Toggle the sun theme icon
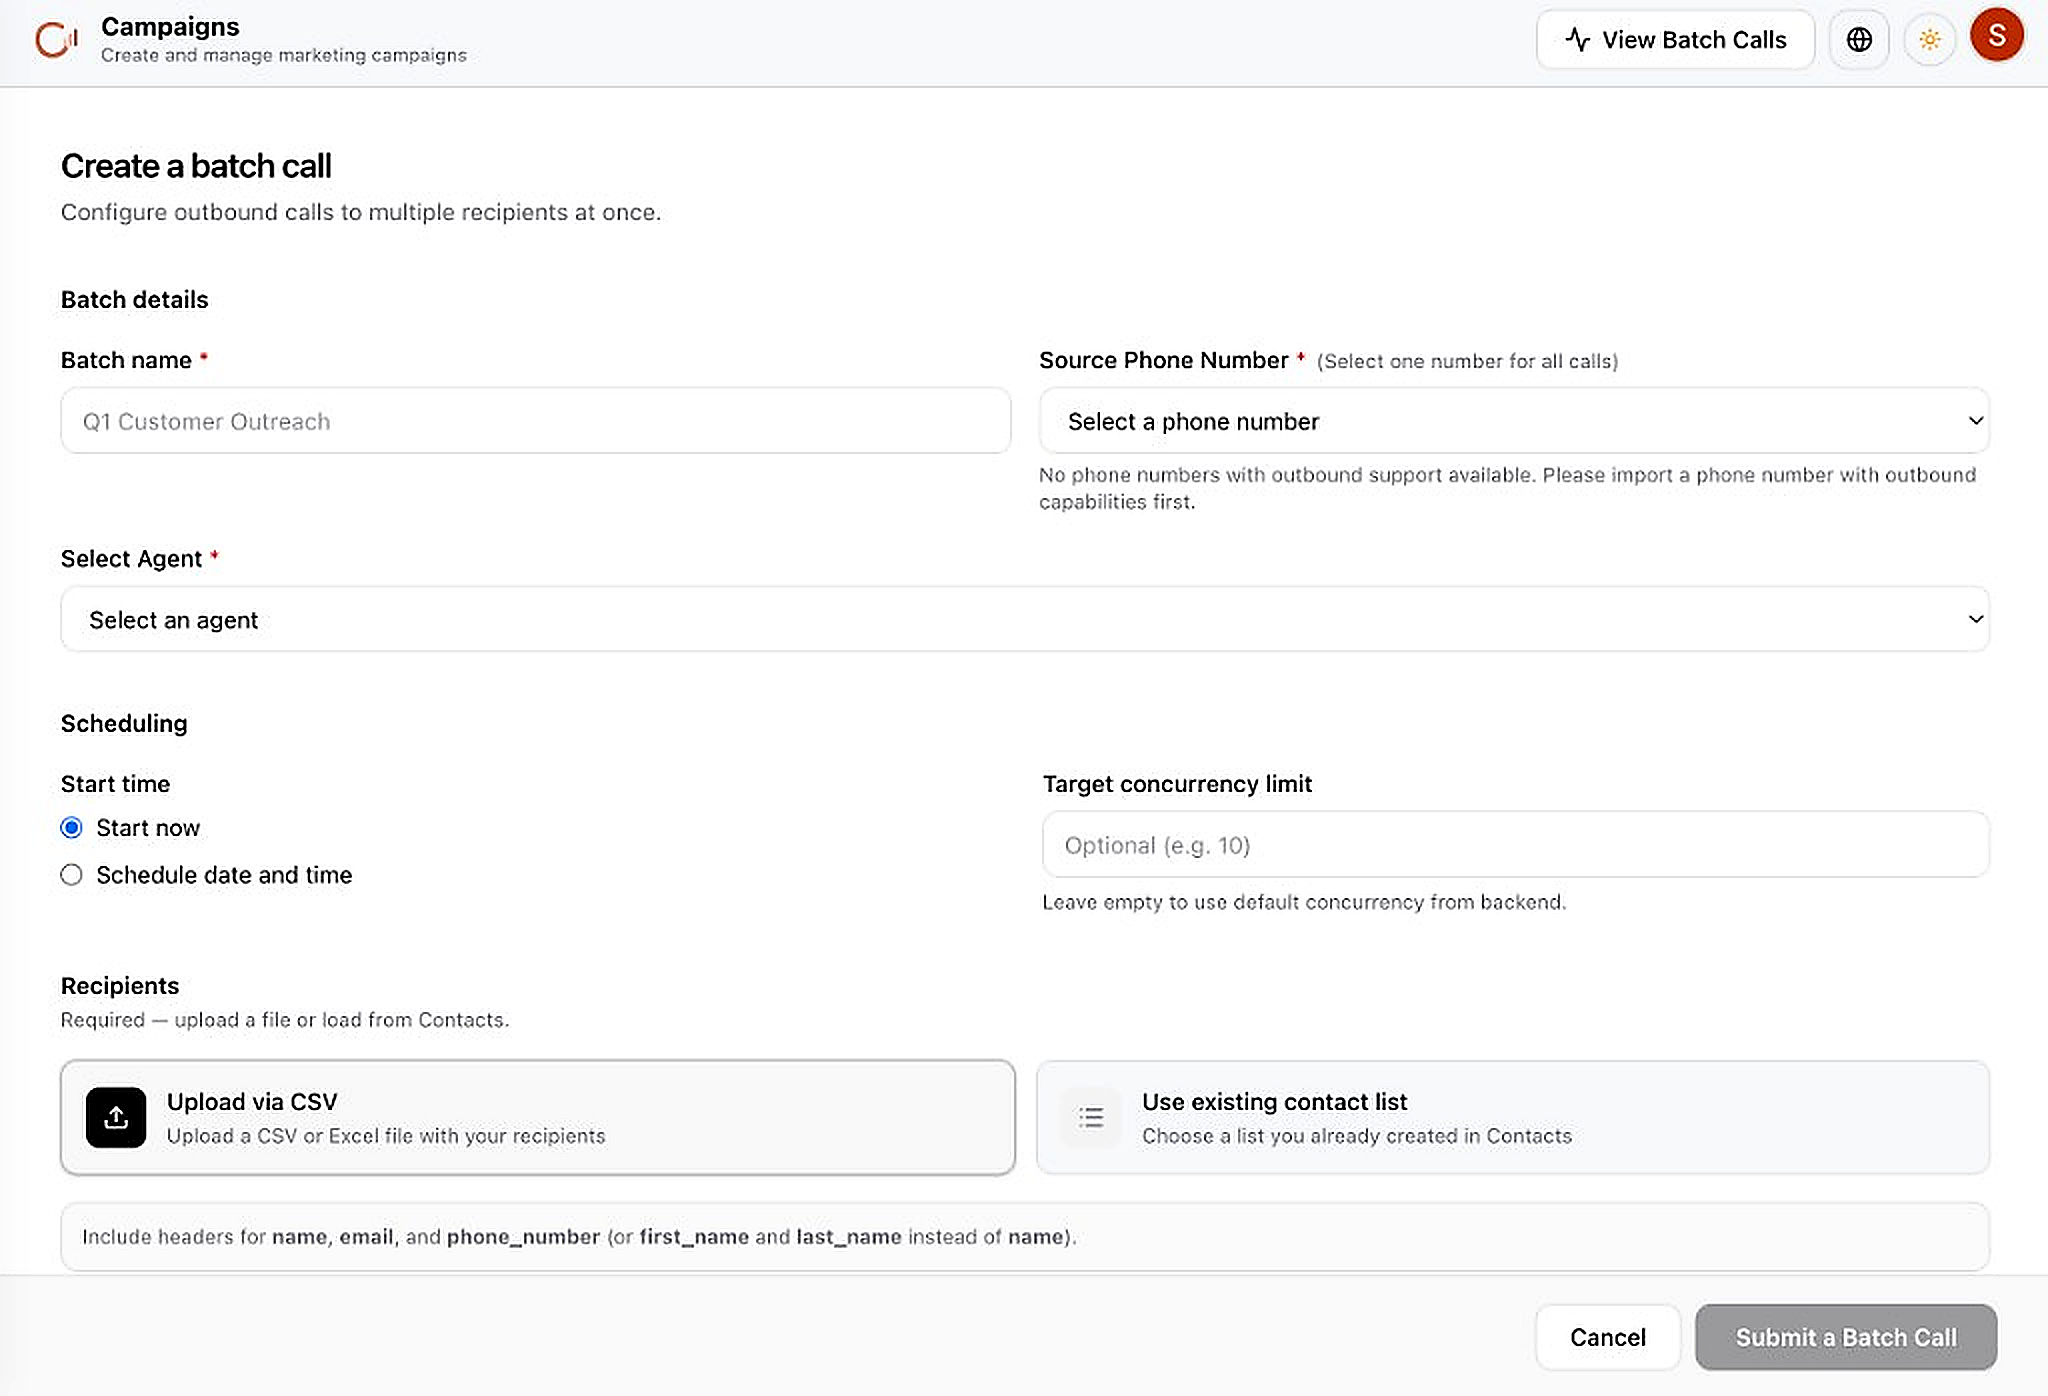 pyautogui.click(x=1929, y=40)
